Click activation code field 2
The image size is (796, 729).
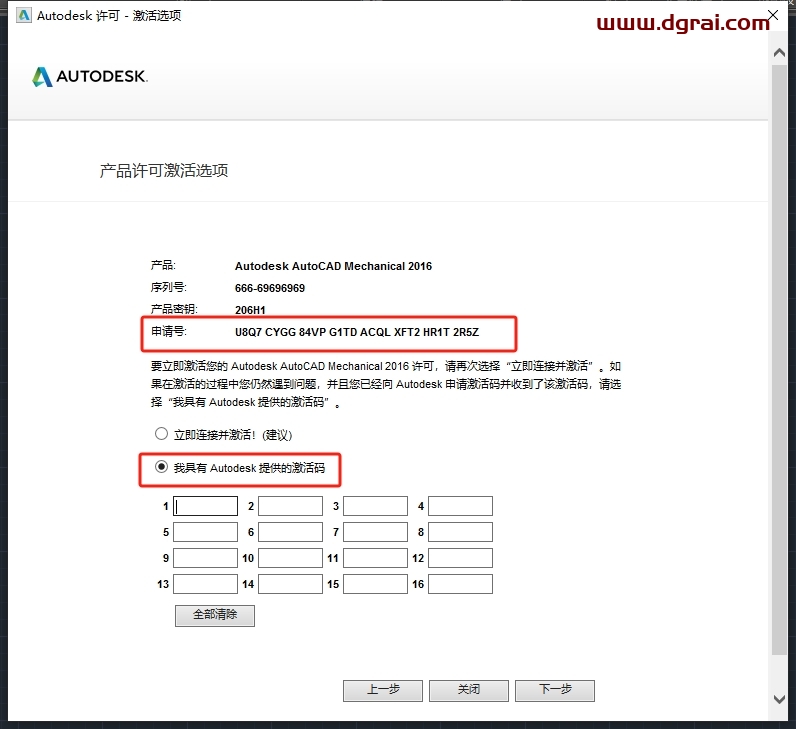tap(290, 506)
